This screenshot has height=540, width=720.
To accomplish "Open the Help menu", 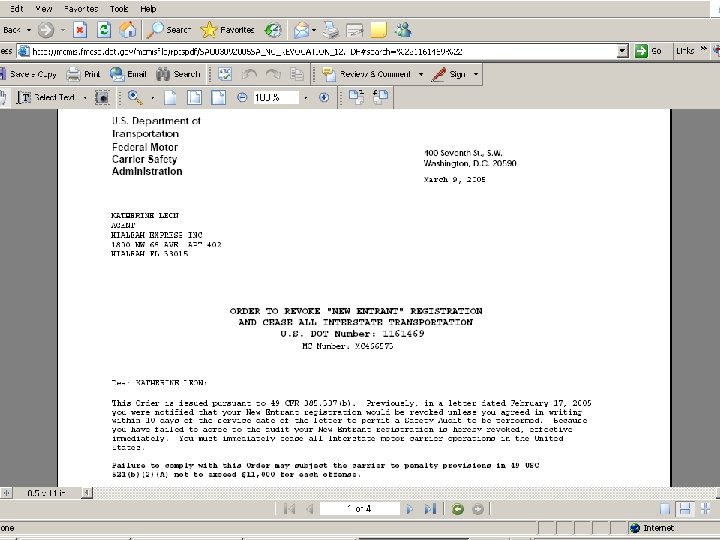I will [148, 9].
